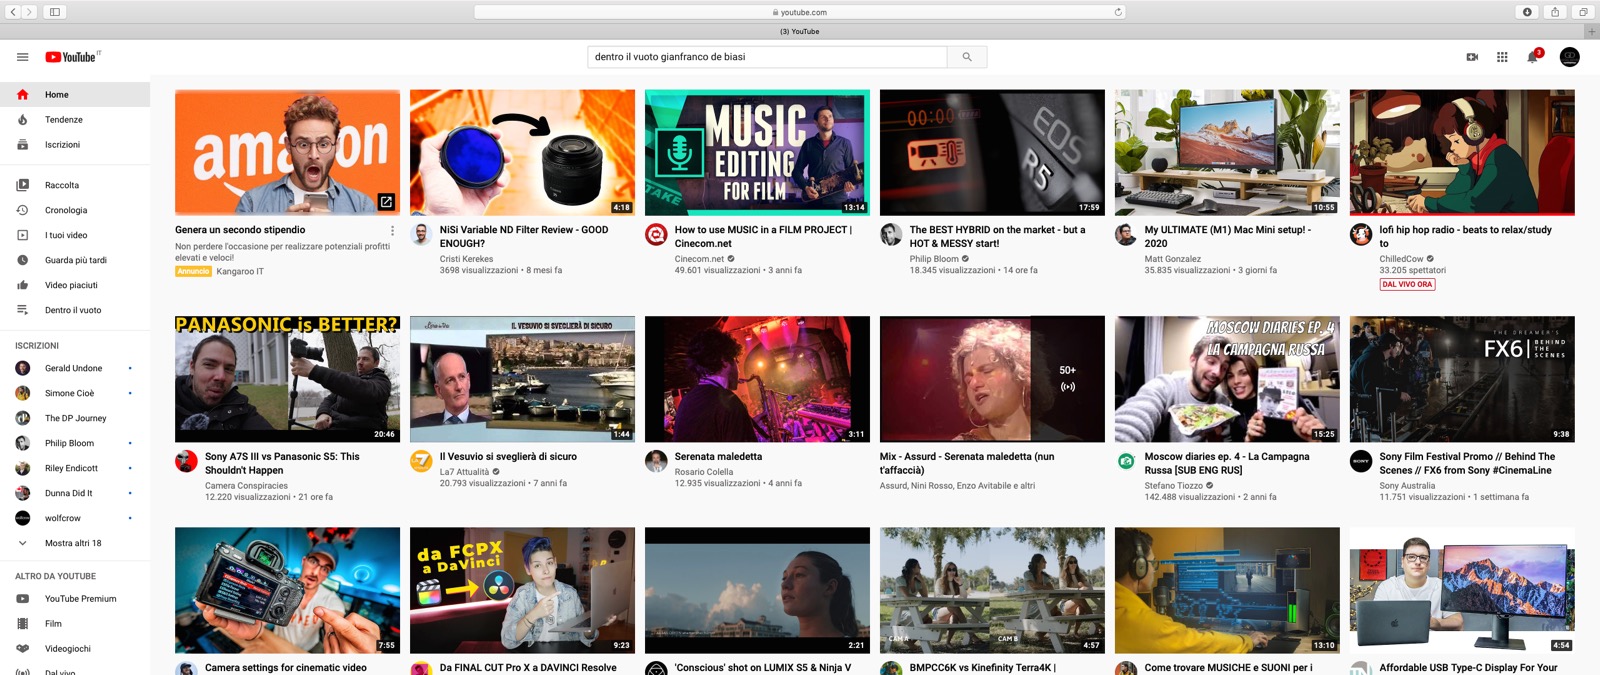Open the Sony Australia avatar beside the FX6 video

(1361, 461)
